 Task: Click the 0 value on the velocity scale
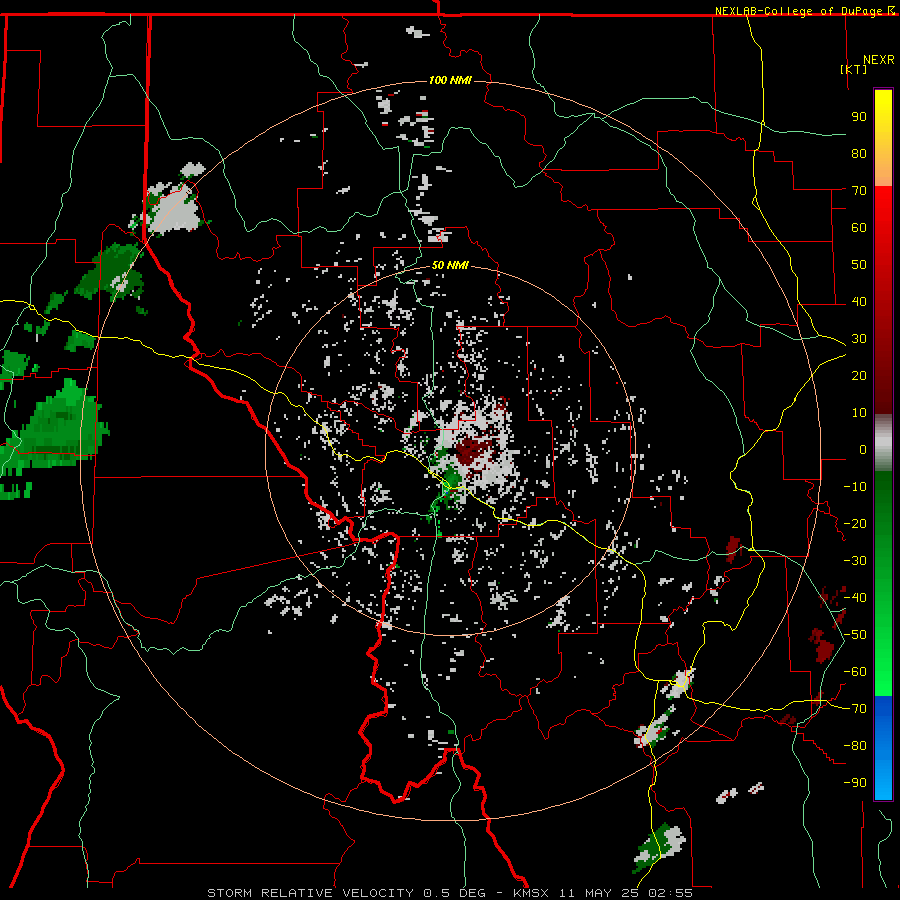[x=863, y=449]
